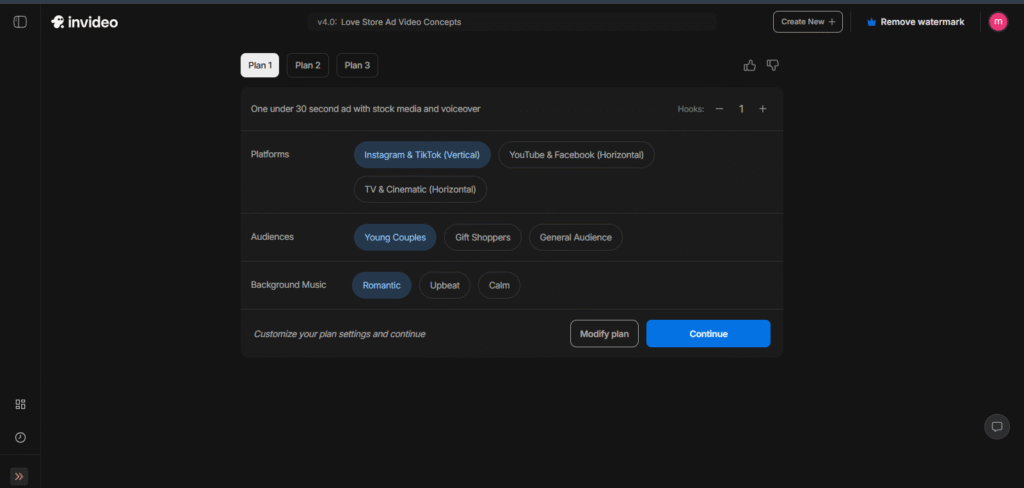
Task: Toggle the left sidebar panel icon
Action: pos(20,22)
